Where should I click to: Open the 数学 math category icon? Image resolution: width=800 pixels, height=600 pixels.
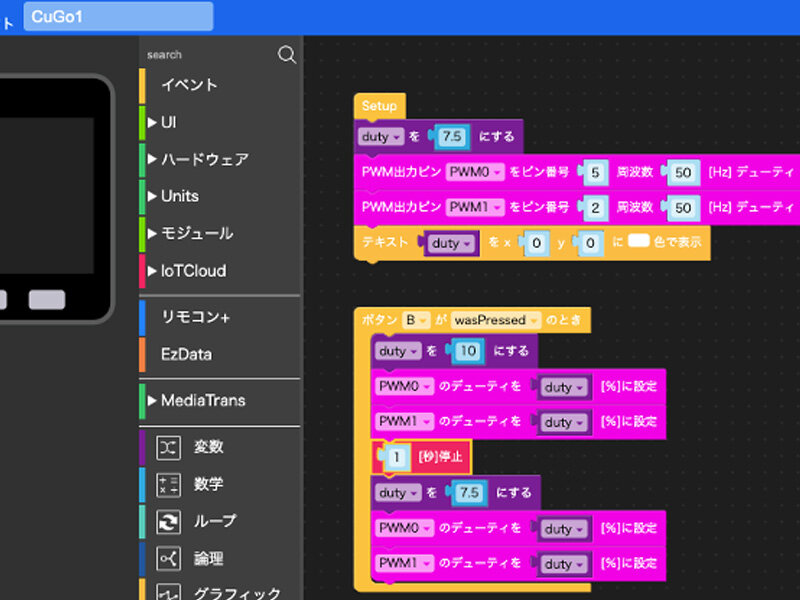tap(169, 484)
